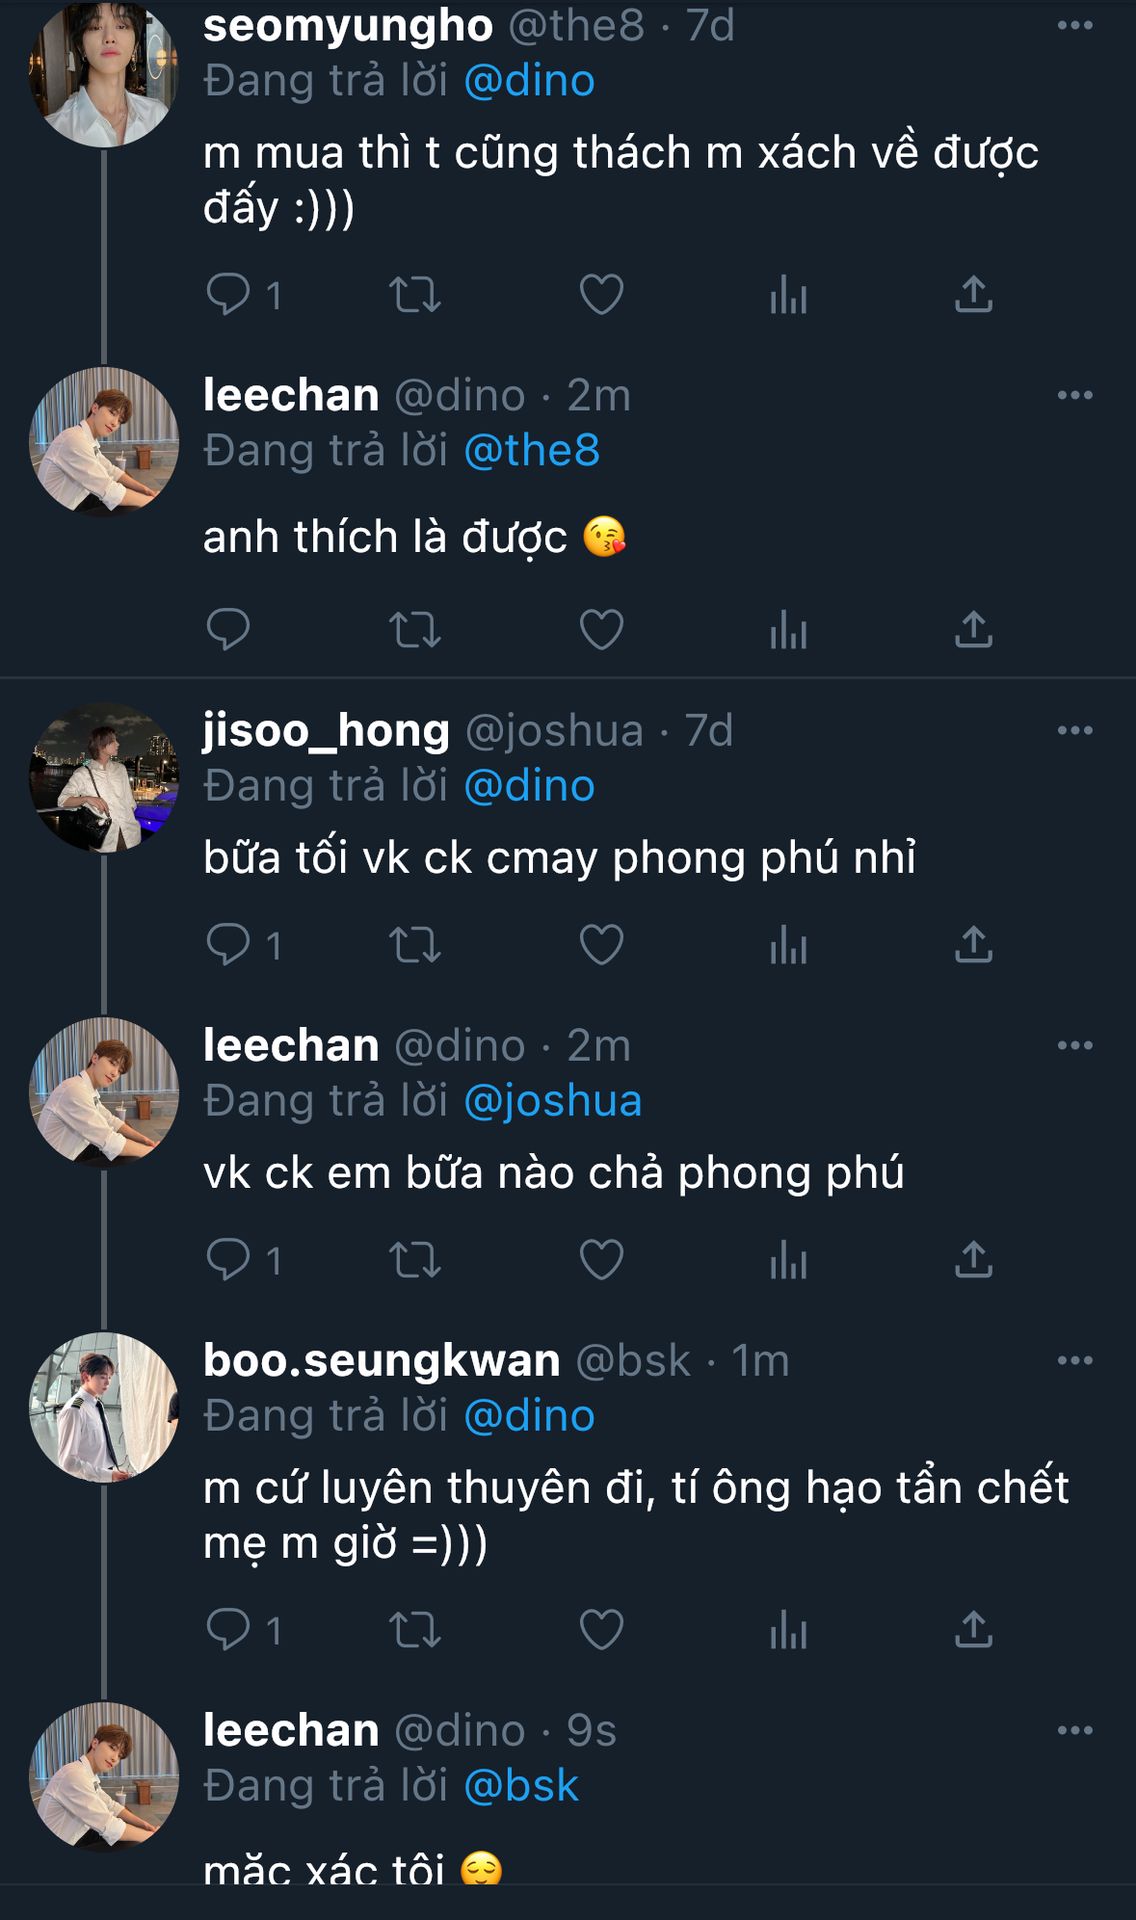The width and height of the screenshot is (1136, 1920).
Task: Open more options on boo.seungkwan's tweet
Action: click(x=1075, y=1361)
